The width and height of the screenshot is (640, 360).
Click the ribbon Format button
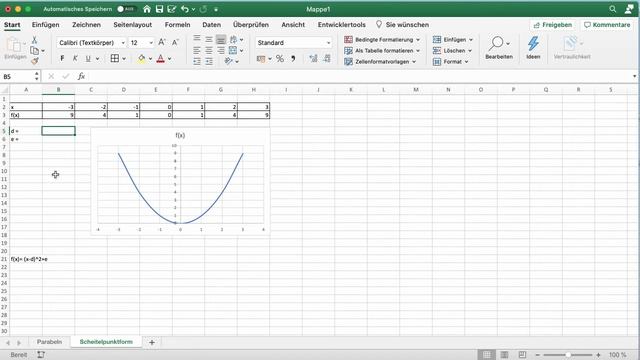pyautogui.click(x=451, y=62)
